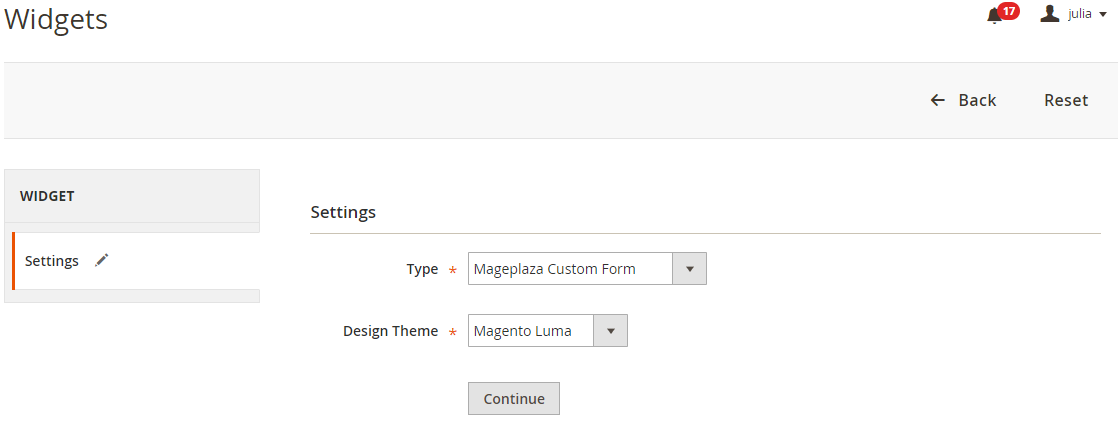Proceed with the Continue button
The height and width of the screenshot is (421, 1118).
coord(514,399)
